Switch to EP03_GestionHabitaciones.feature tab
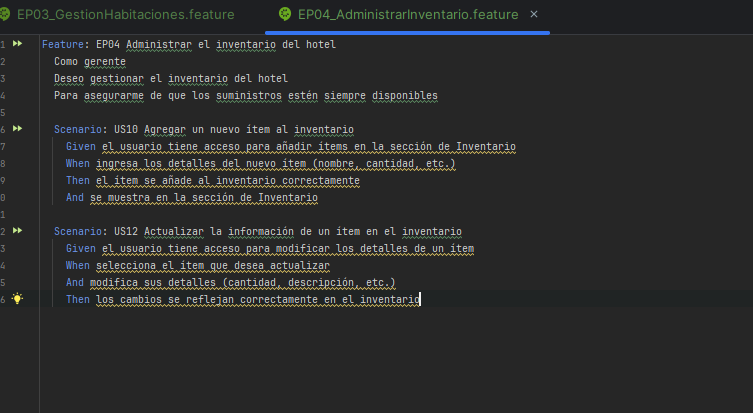753x413 pixels. pyautogui.click(x=126, y=14)
